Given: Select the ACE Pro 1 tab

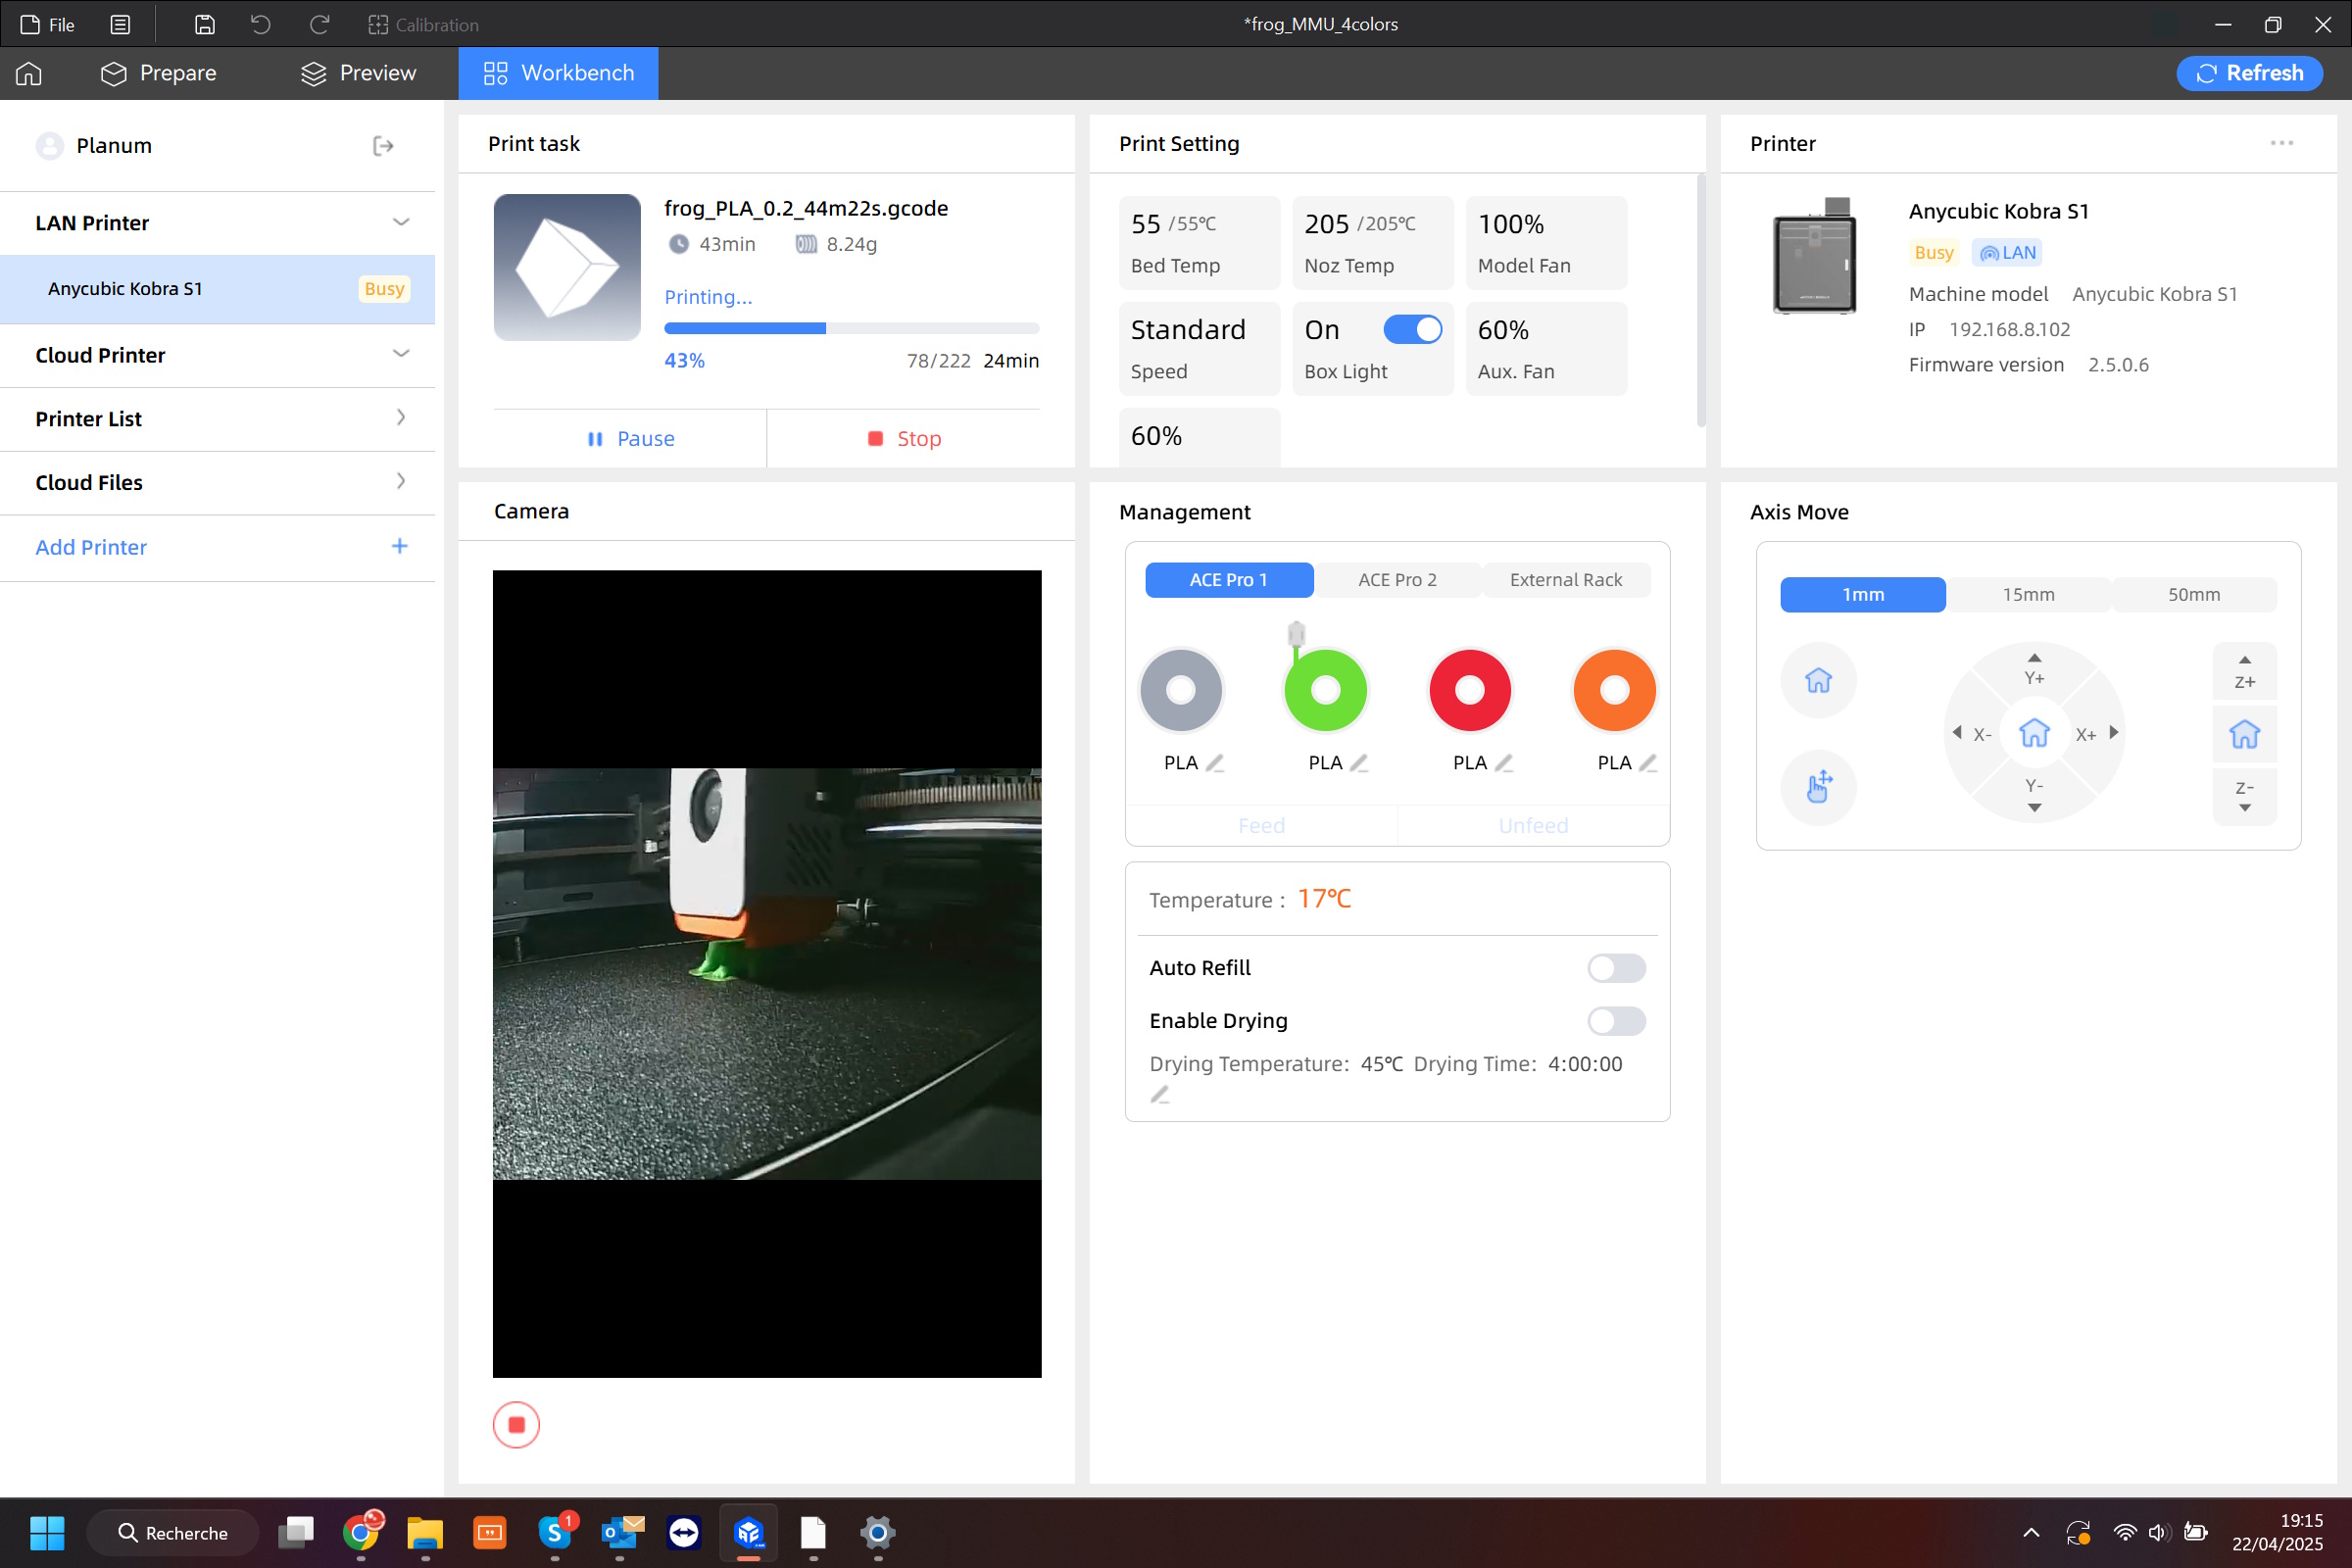Looking at the screenshot, I should pos(1229,580).
